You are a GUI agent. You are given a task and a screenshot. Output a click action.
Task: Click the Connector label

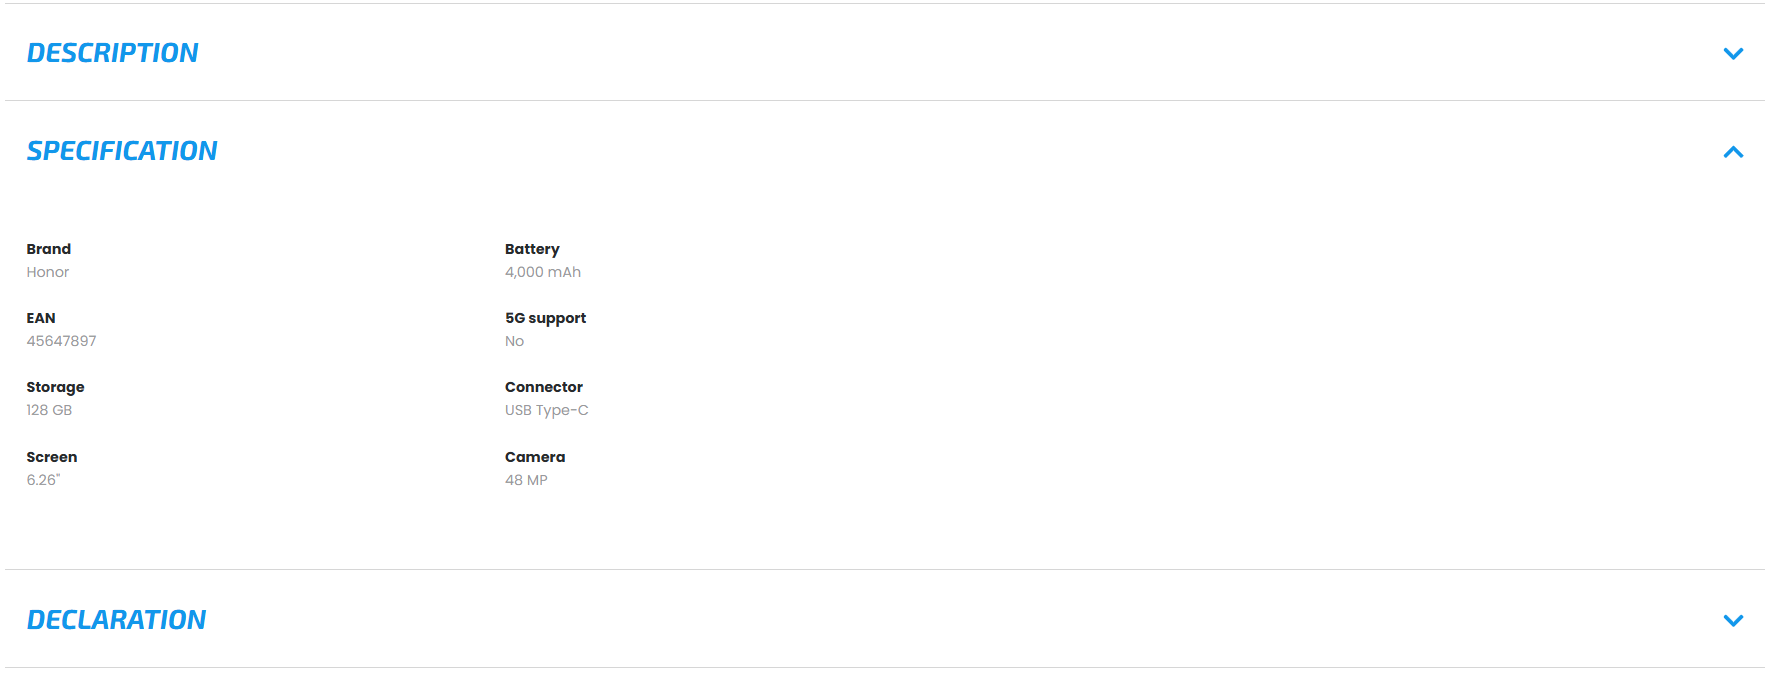point(544,387)
